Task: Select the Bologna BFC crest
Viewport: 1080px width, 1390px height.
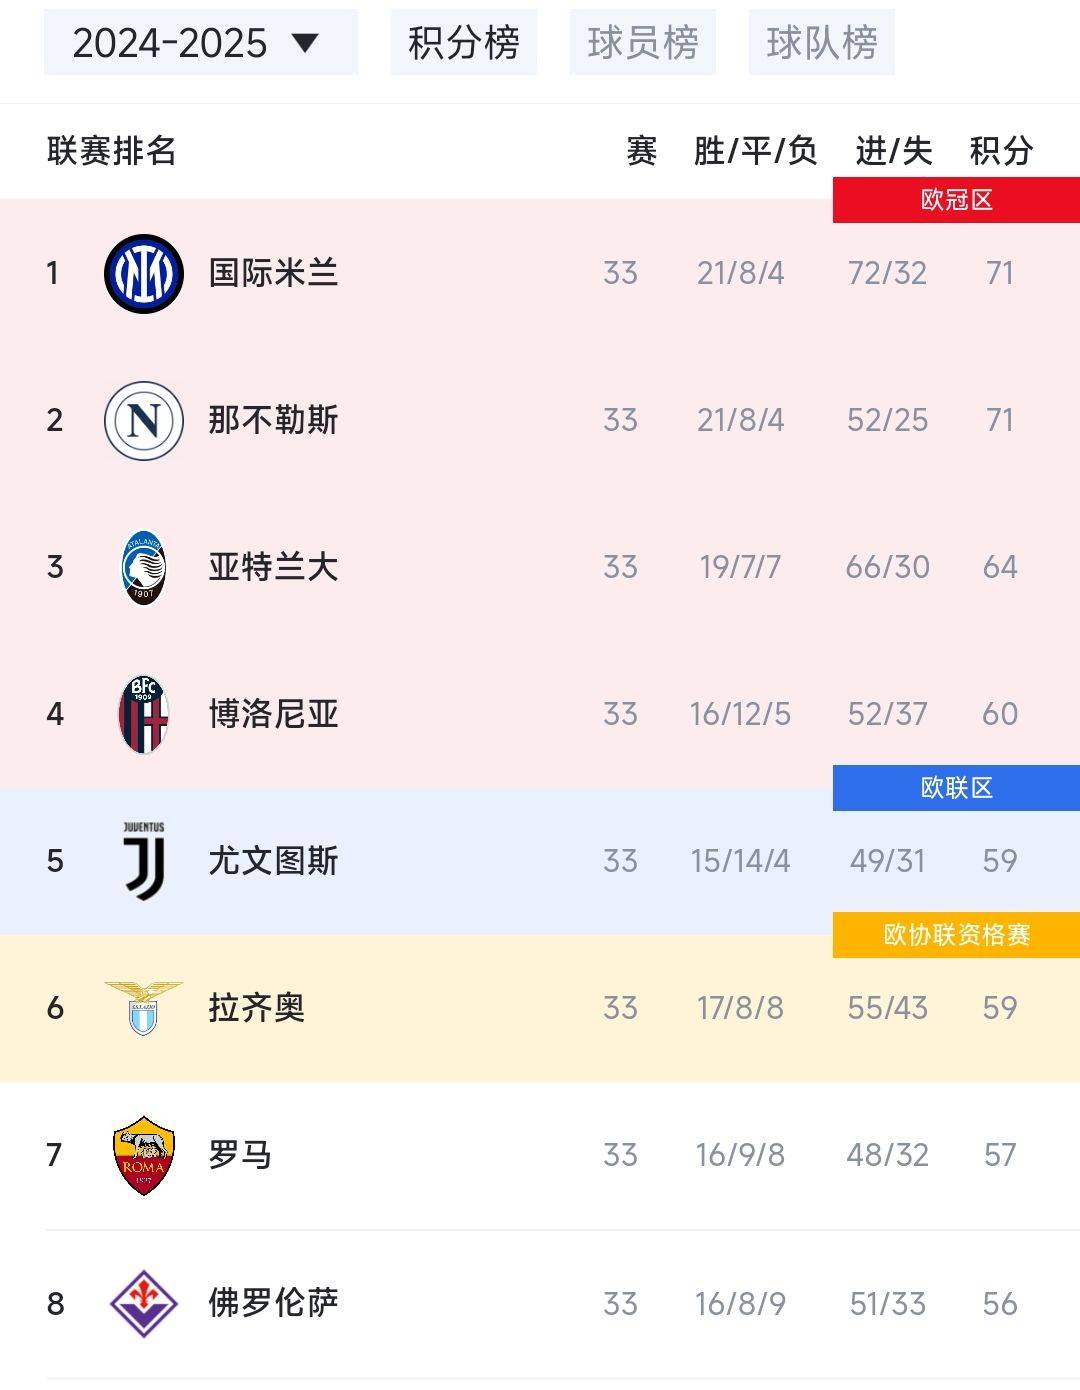Action: [x=143, y=714]
